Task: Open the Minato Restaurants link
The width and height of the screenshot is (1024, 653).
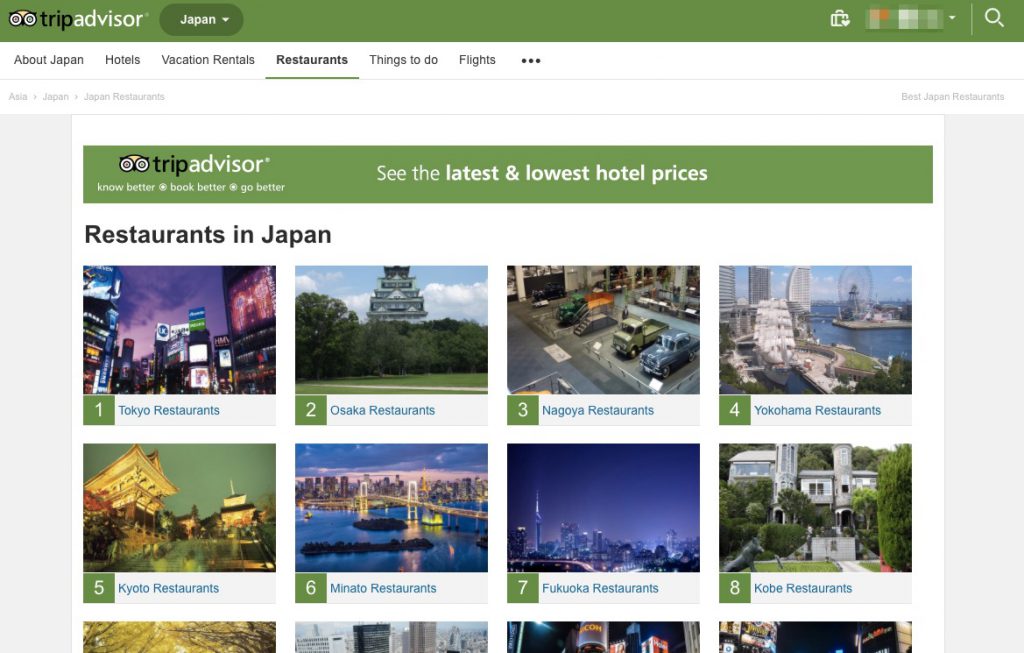Action: [383, 588]
